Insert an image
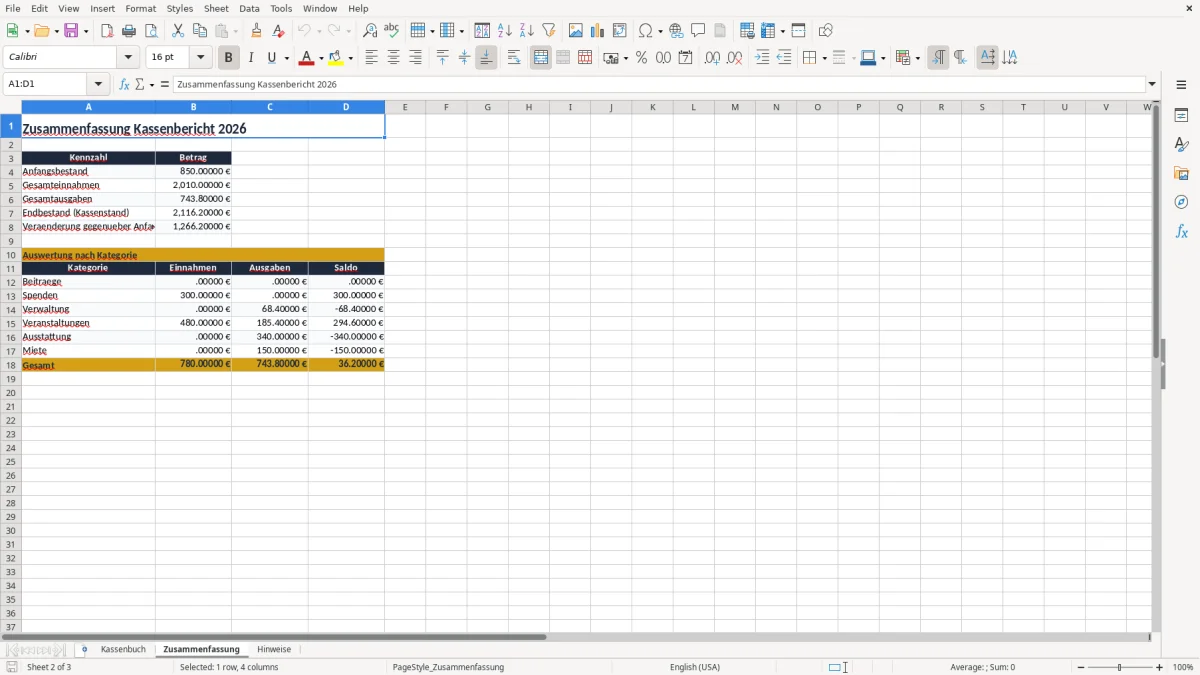 pyautogui.click(x=576, y=31)
